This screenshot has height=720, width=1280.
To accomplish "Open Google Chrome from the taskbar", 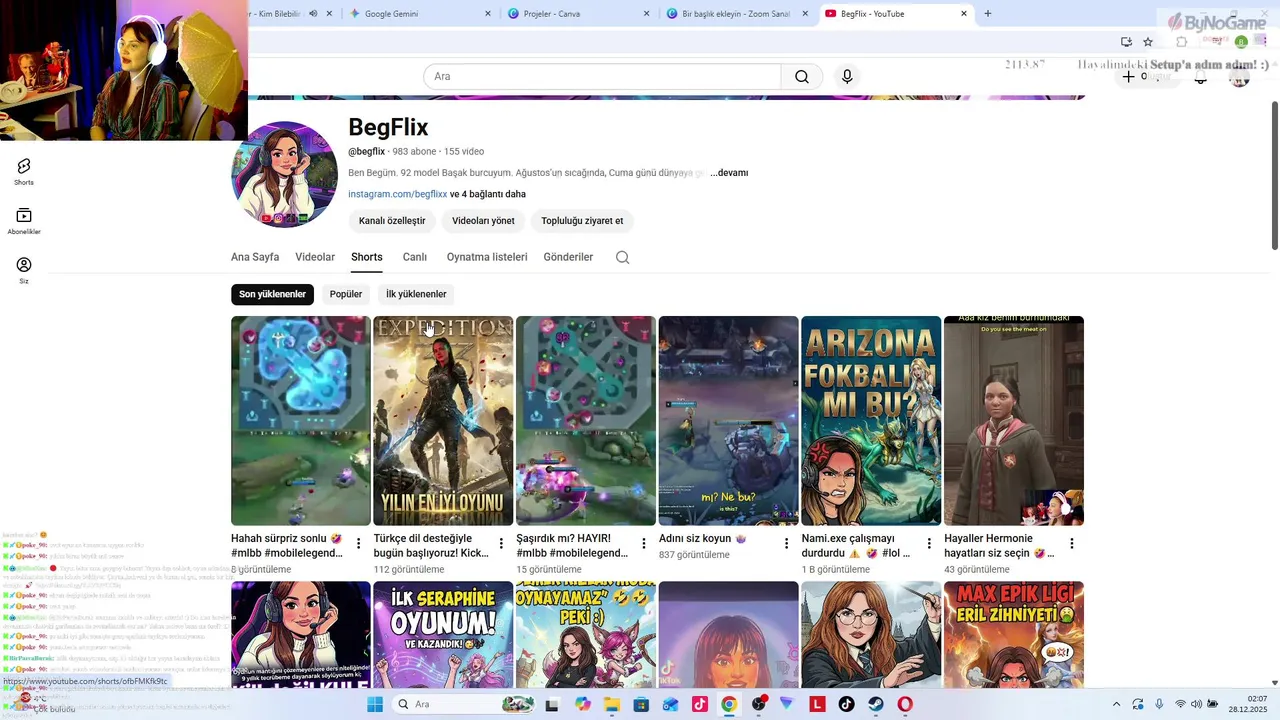I will [729, 704].
